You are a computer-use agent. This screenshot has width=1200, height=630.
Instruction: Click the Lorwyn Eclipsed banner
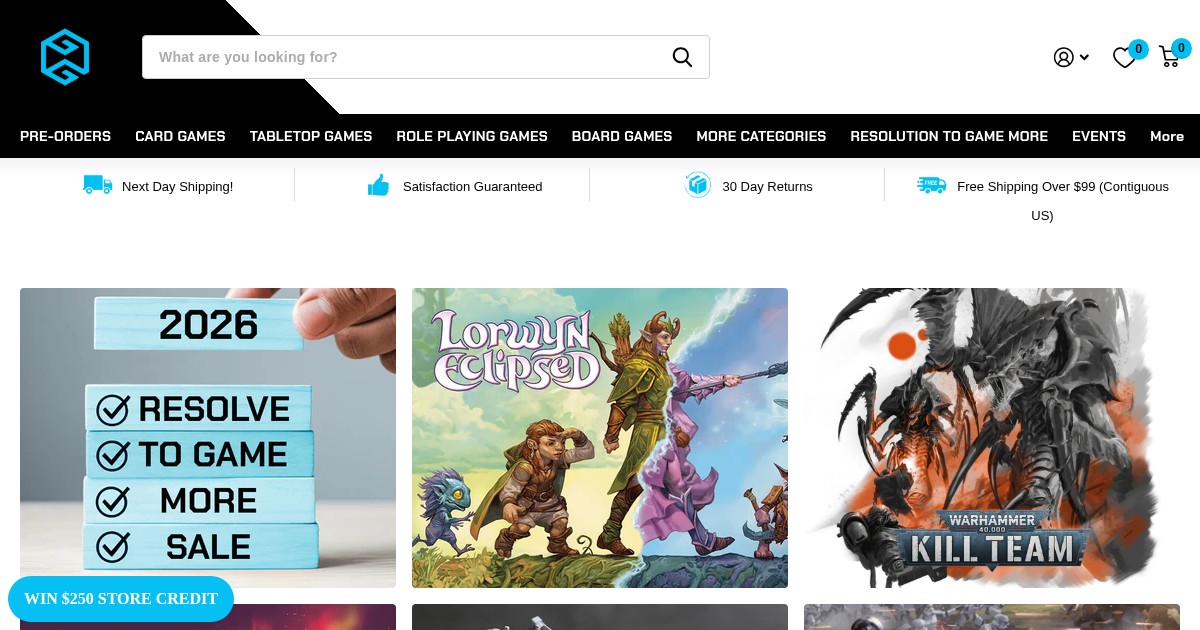point(599,437)
